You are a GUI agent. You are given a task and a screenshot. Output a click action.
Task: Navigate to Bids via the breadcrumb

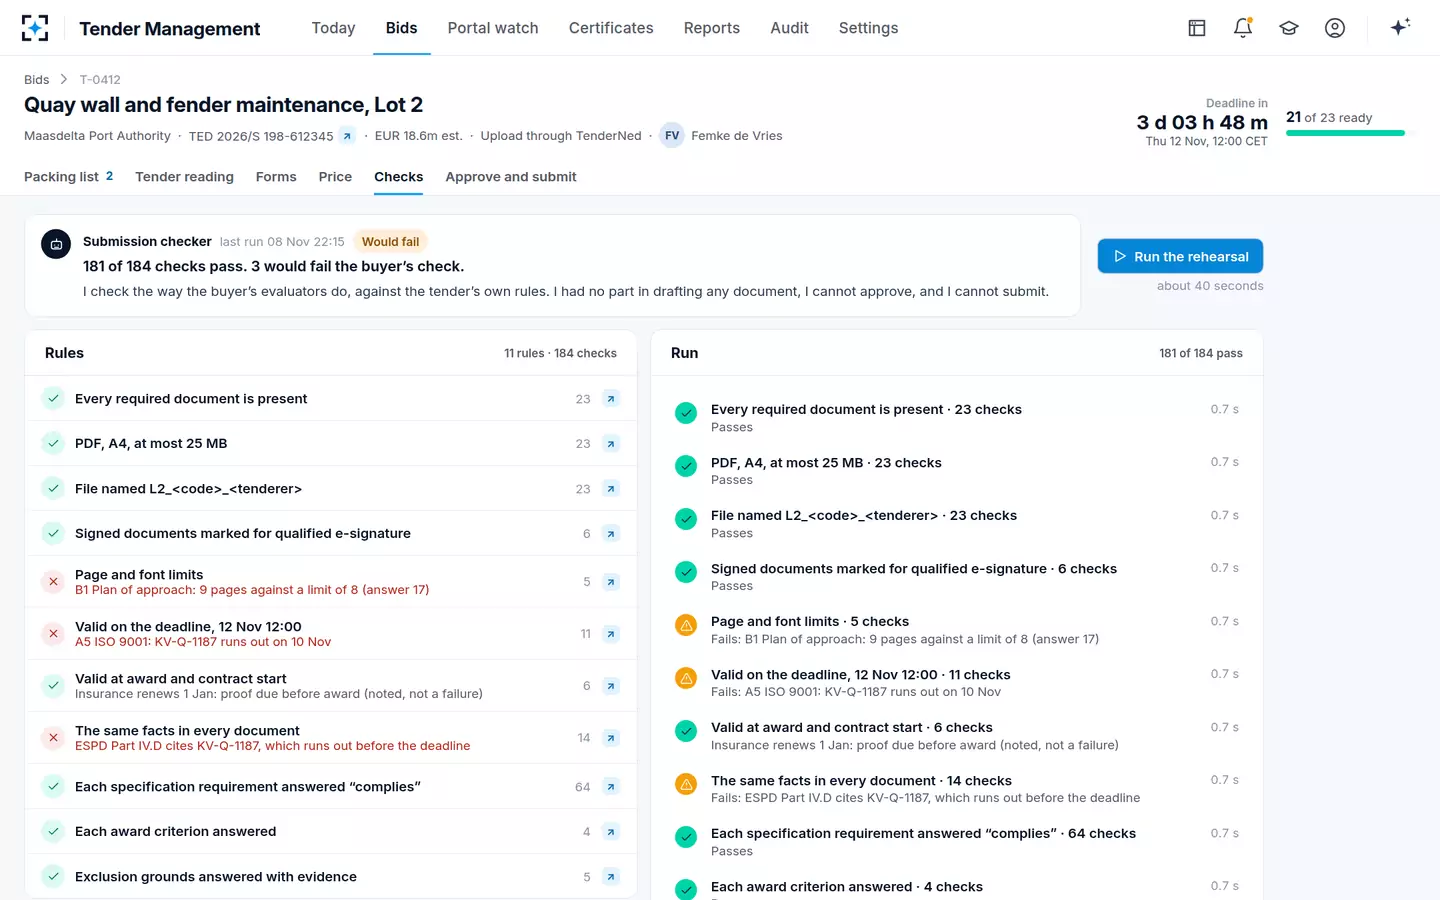(37, 80)
